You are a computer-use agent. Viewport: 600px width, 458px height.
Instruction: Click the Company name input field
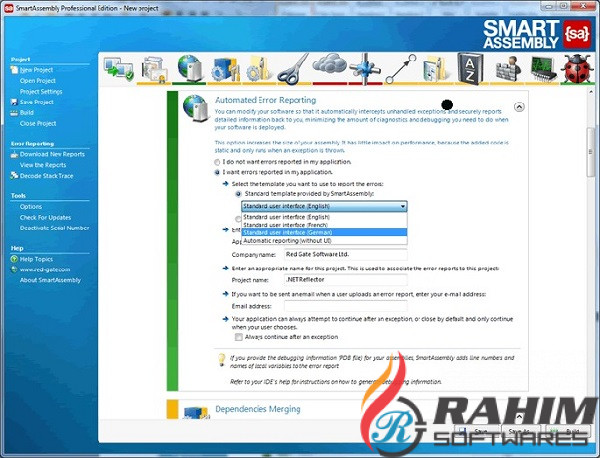346,254
